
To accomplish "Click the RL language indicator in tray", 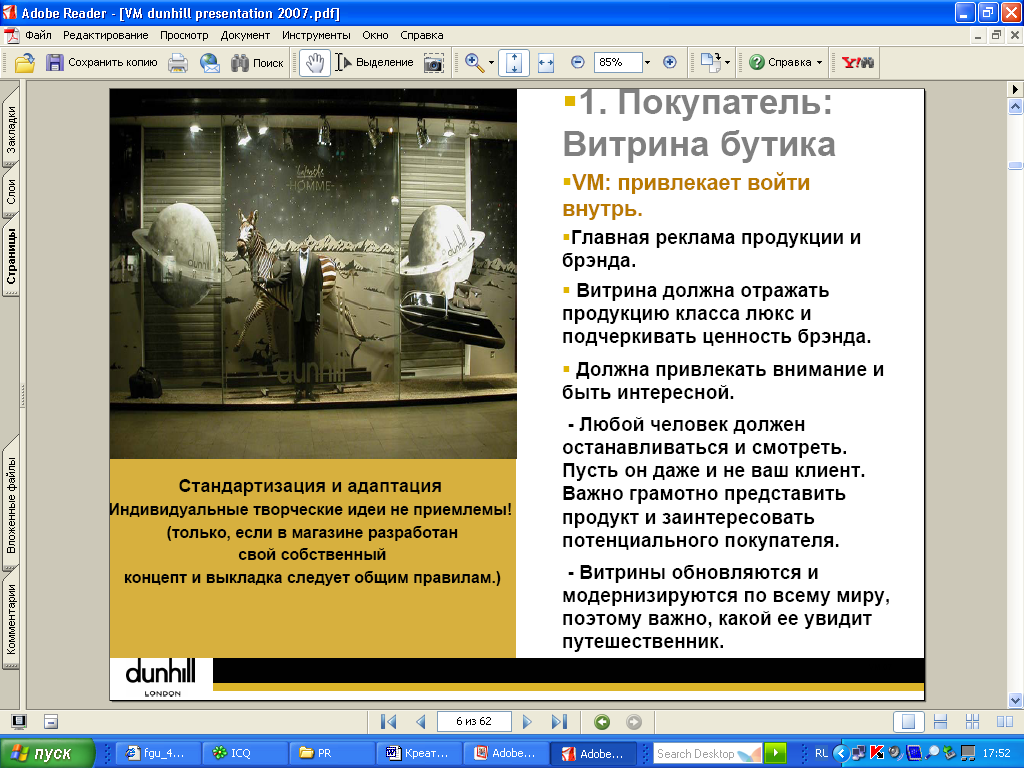I will click(x=821, y=753).
